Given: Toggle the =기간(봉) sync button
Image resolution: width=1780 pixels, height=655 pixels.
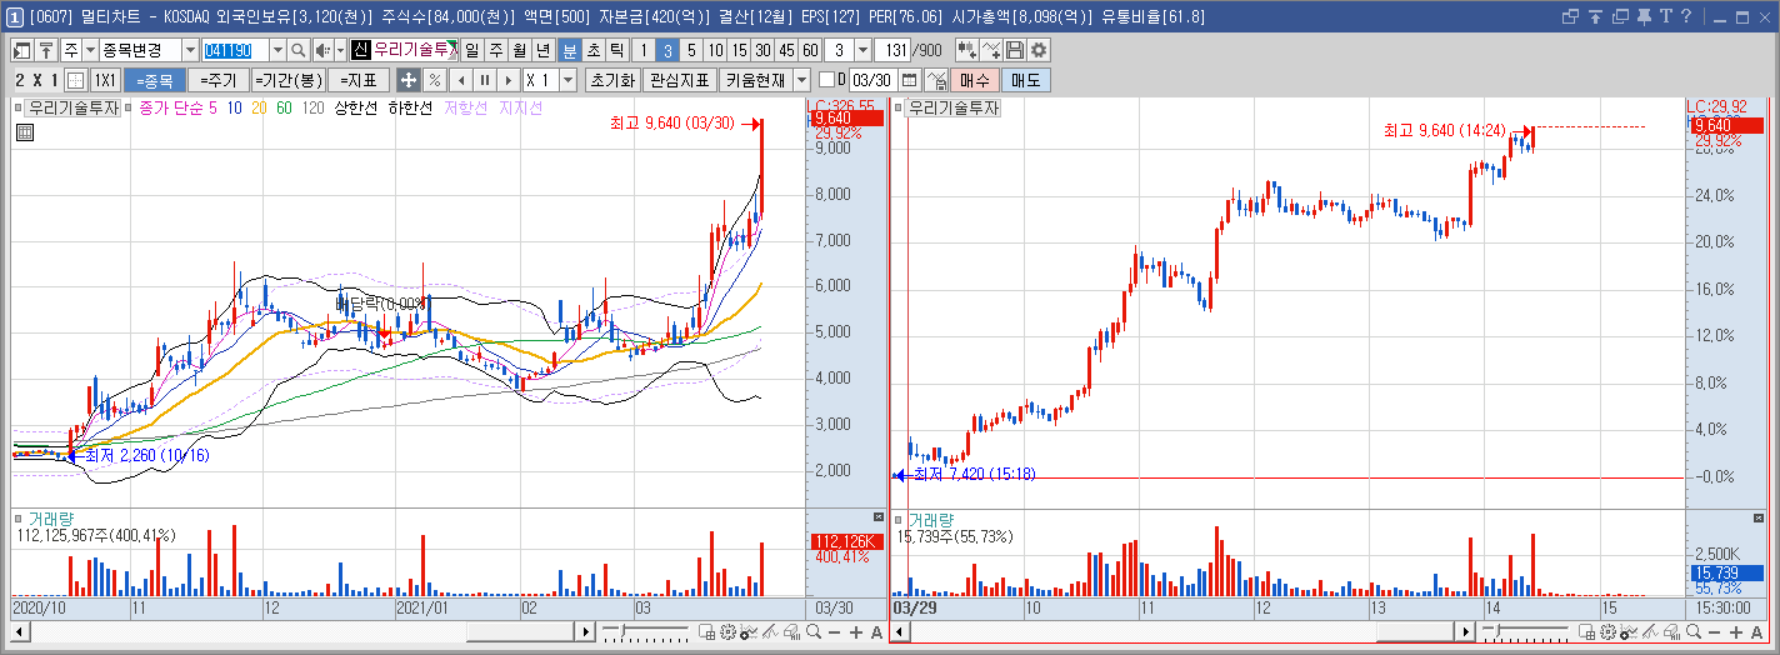Looking at the screenshot, I should 288,80.
